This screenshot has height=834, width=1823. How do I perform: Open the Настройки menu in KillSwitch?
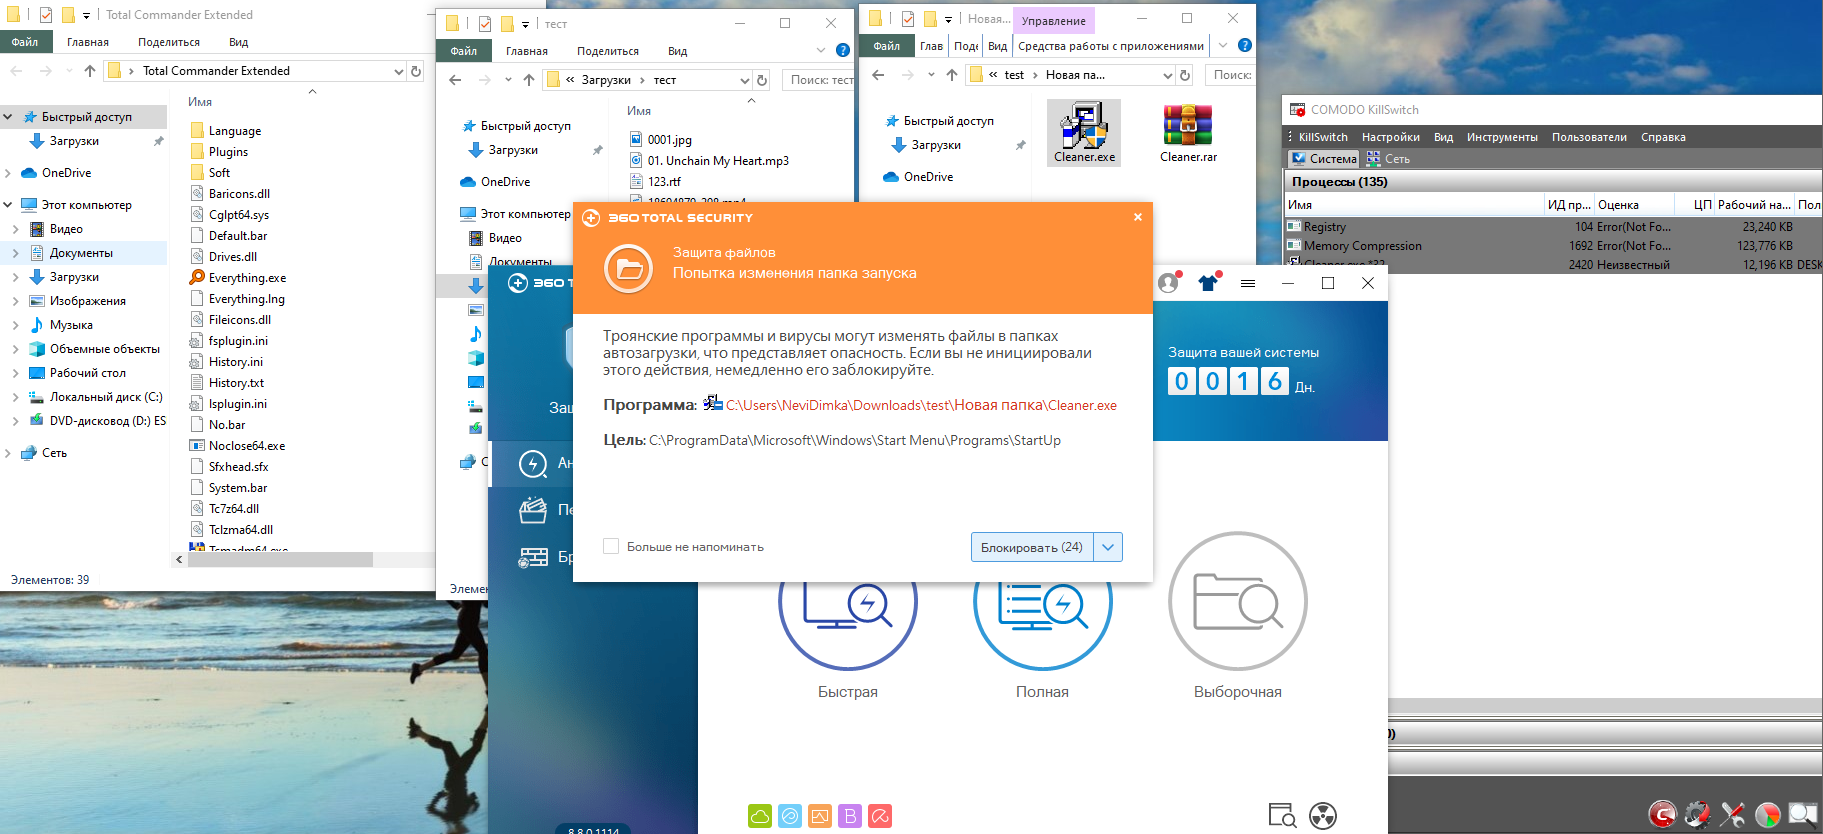(x=1390, y=137)
